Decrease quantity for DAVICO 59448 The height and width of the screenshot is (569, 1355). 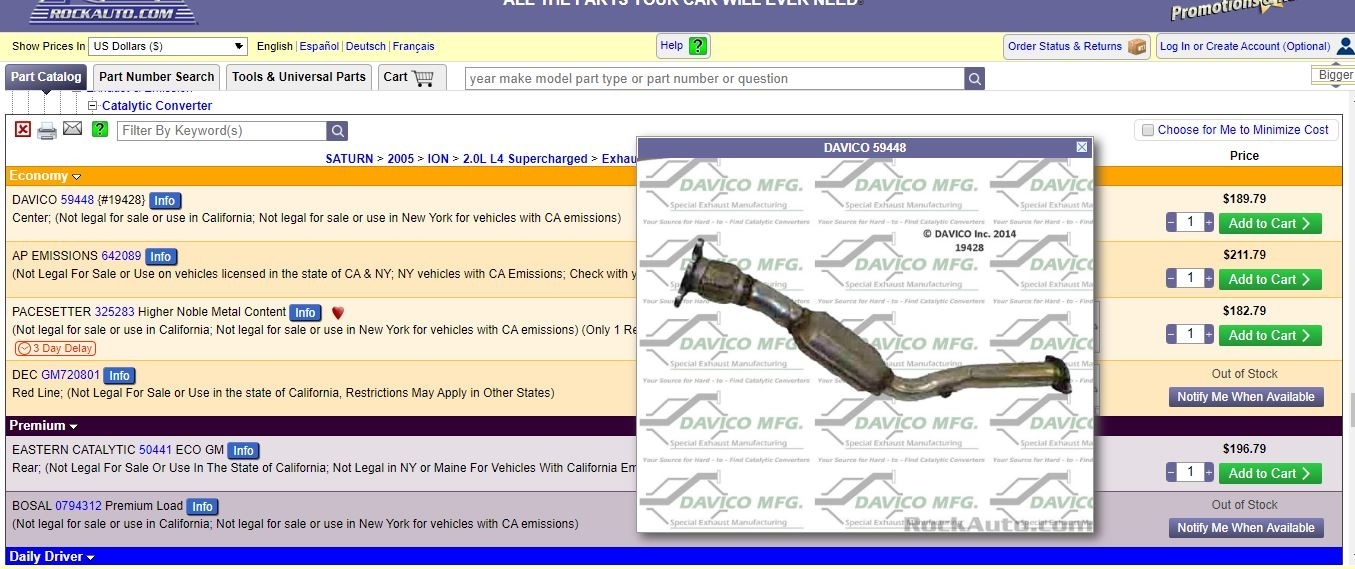[1171, 223]
